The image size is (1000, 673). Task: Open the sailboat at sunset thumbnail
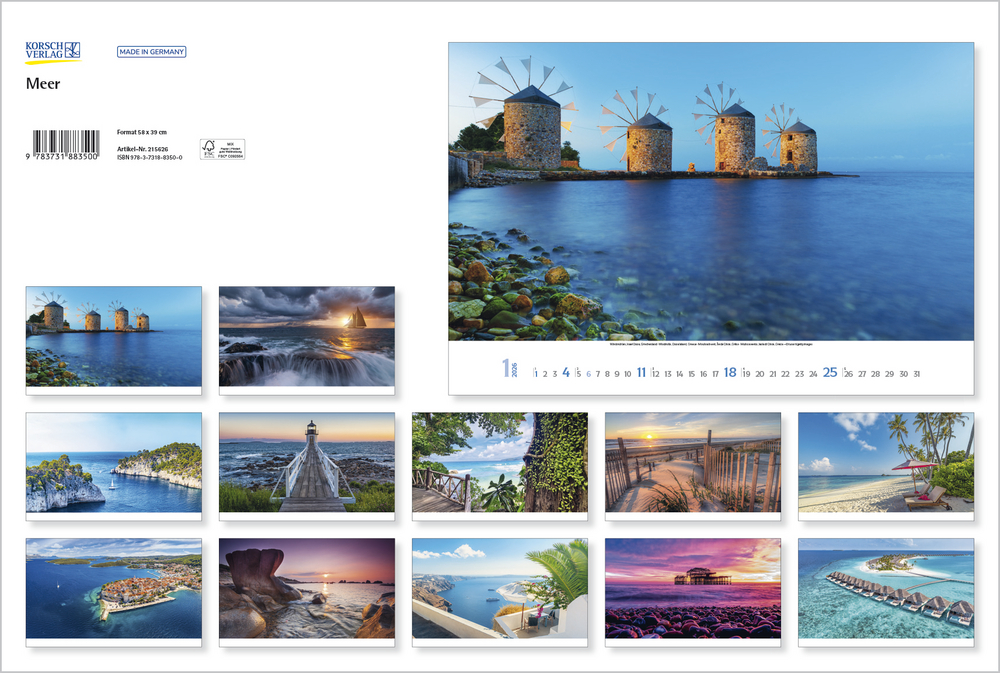coord(306,336)
